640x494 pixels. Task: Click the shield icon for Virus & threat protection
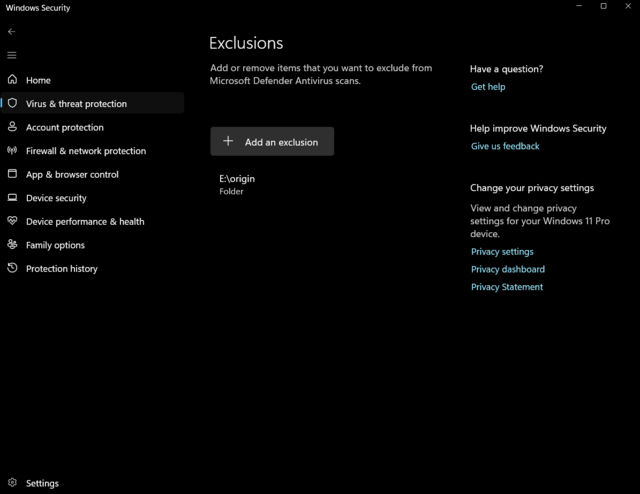tap(12, 103)
